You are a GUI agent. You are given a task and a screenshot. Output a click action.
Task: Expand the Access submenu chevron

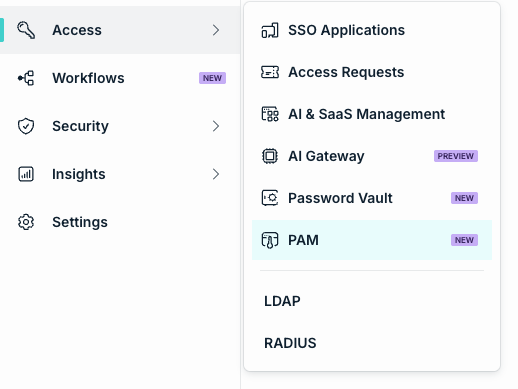[216, 30]
